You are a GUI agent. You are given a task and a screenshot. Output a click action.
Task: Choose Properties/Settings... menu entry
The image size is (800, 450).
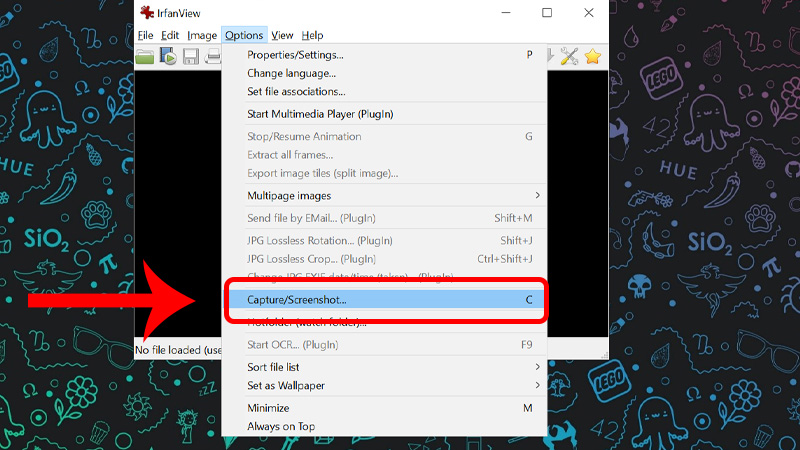coord(384,55)
